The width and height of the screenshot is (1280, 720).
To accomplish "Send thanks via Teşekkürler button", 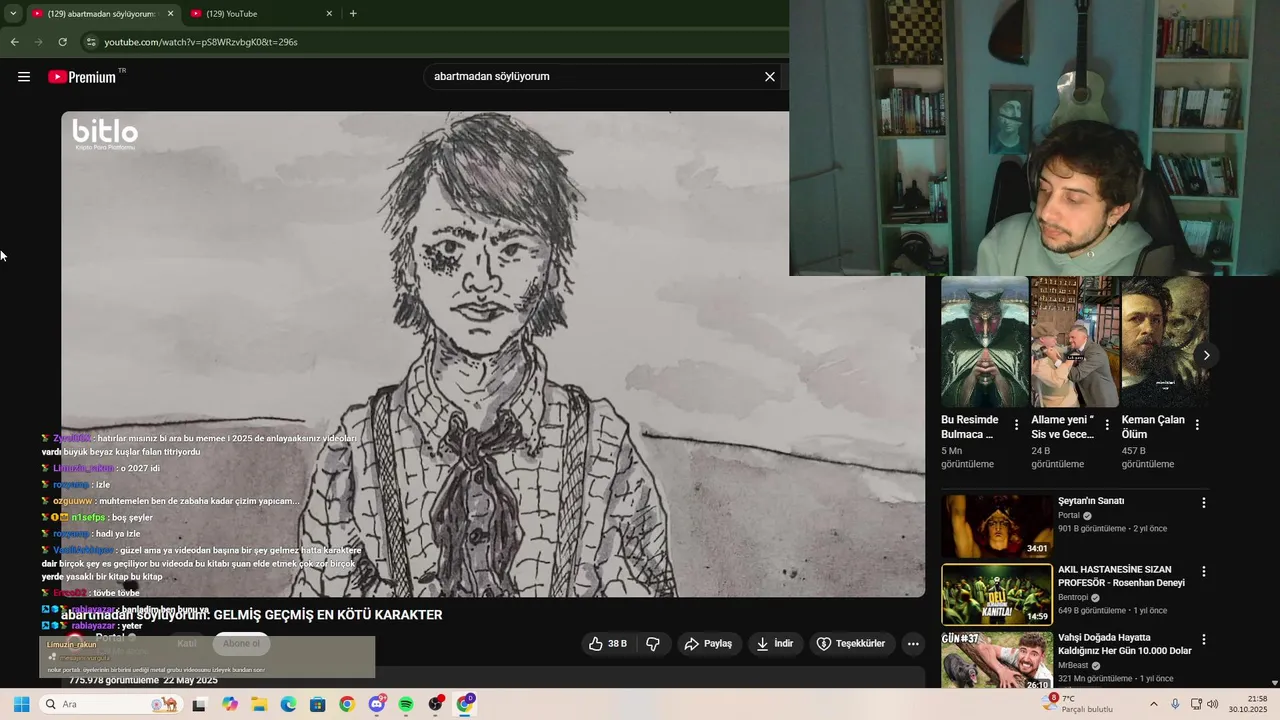I will point(852,644).
